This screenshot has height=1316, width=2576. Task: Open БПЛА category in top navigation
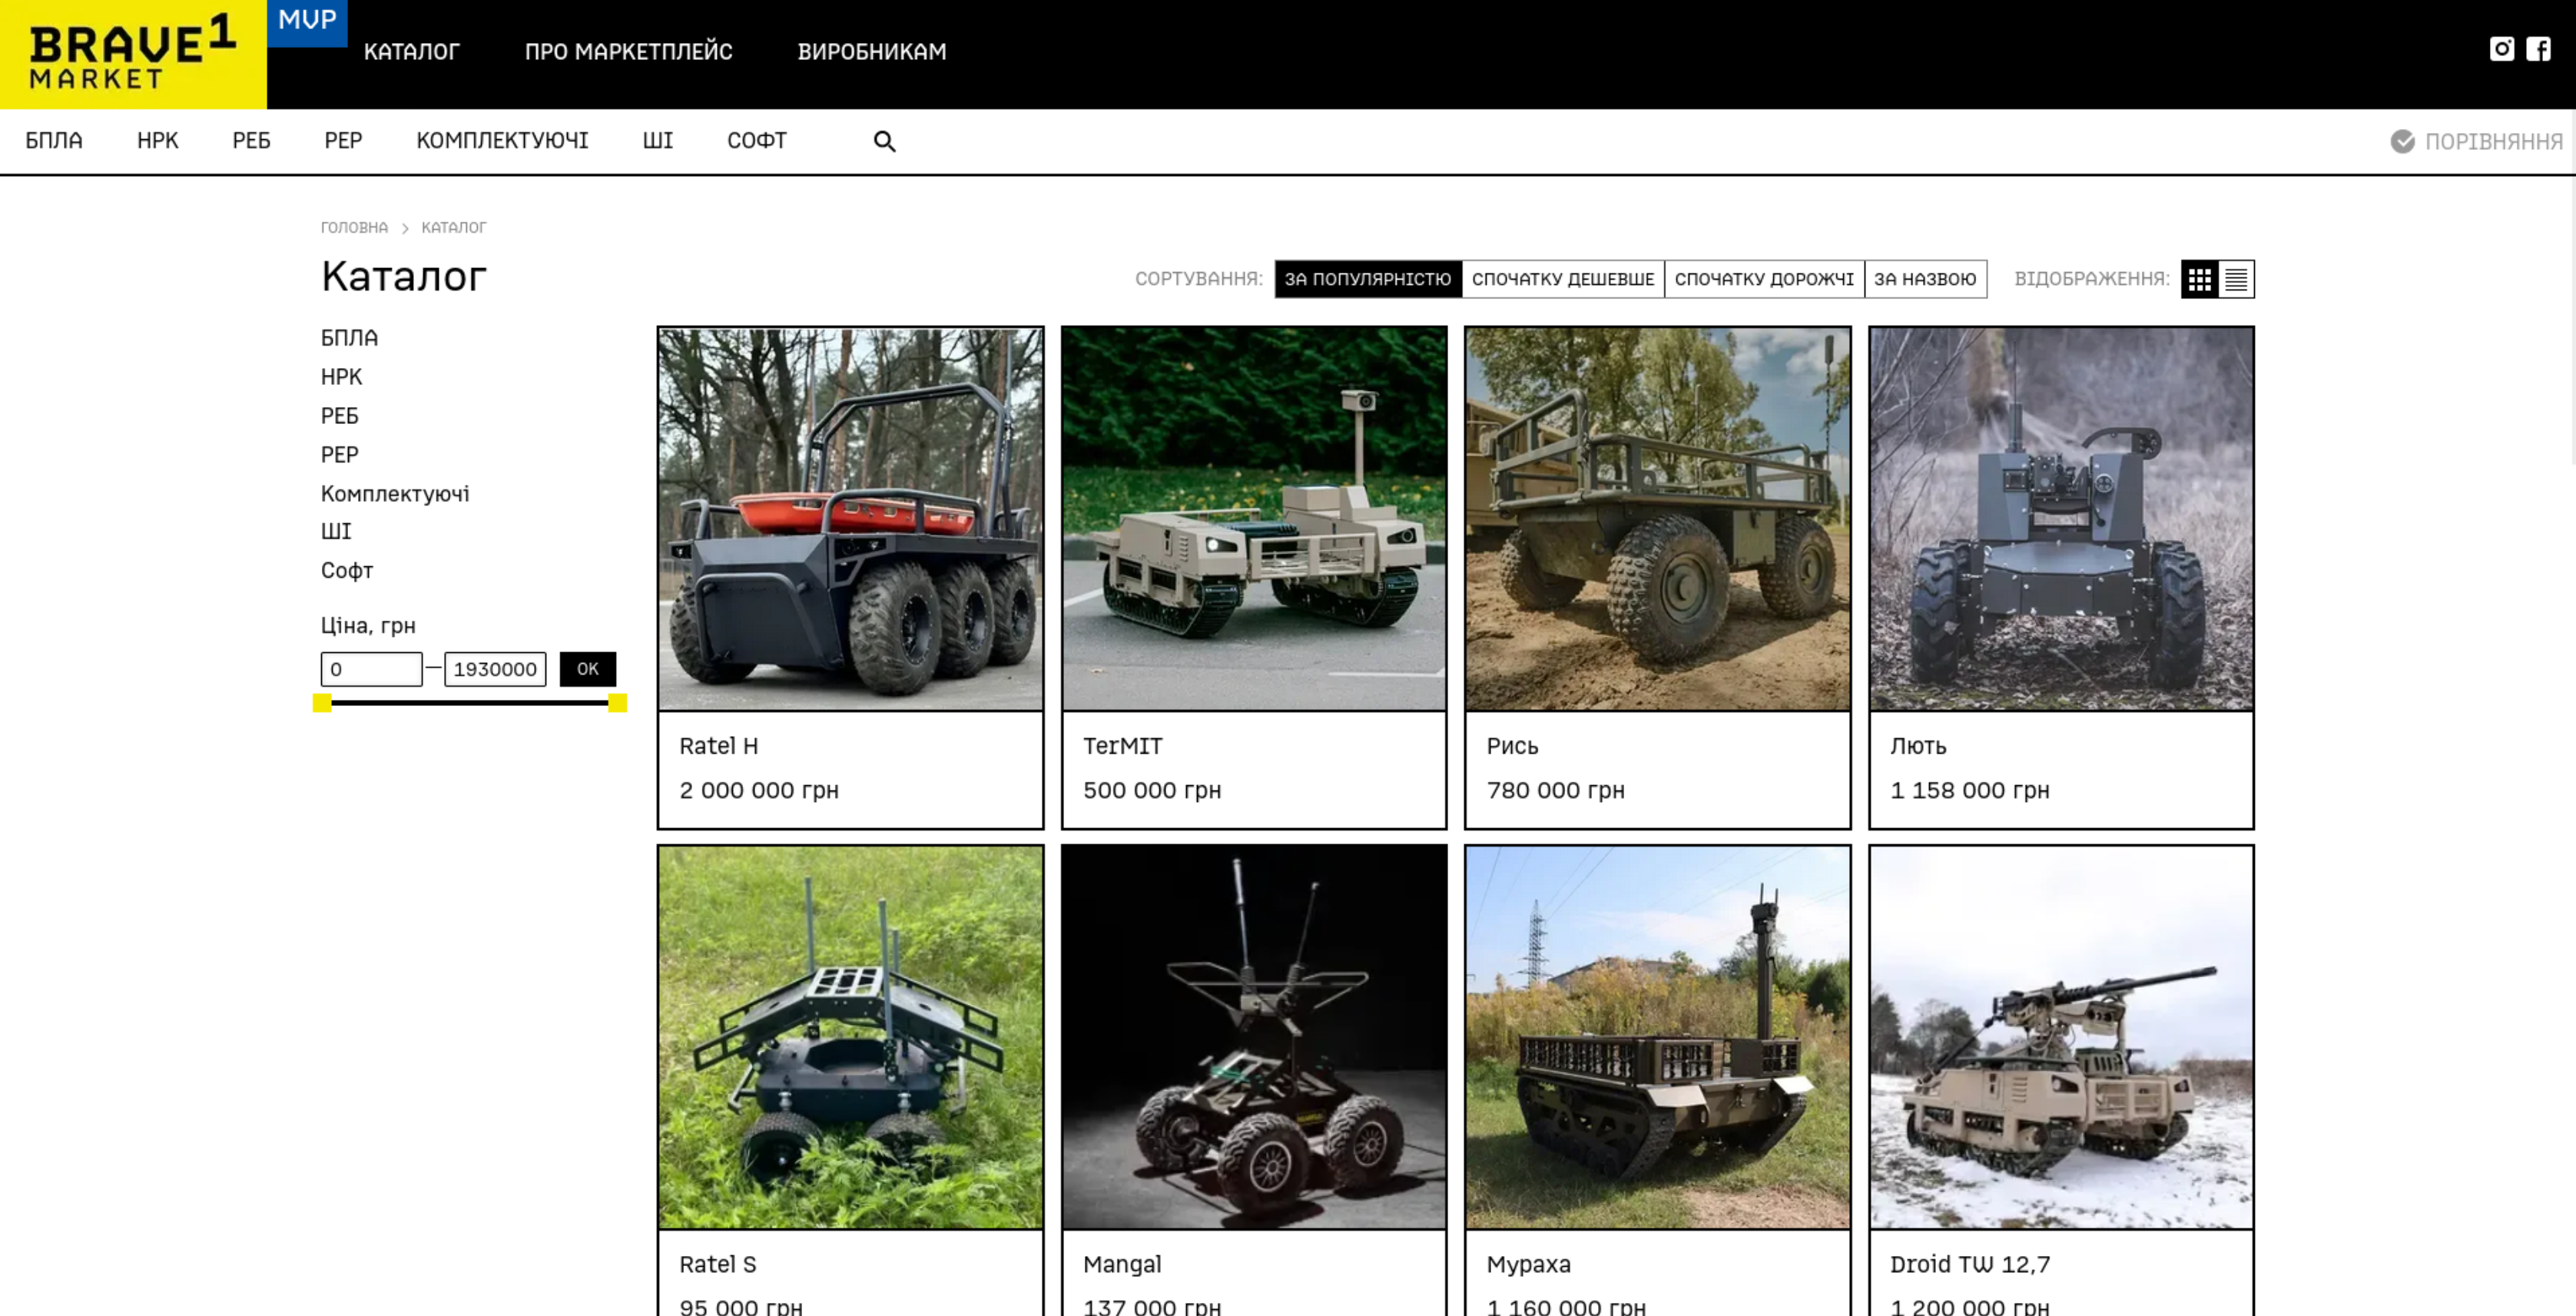click(54, 141)
